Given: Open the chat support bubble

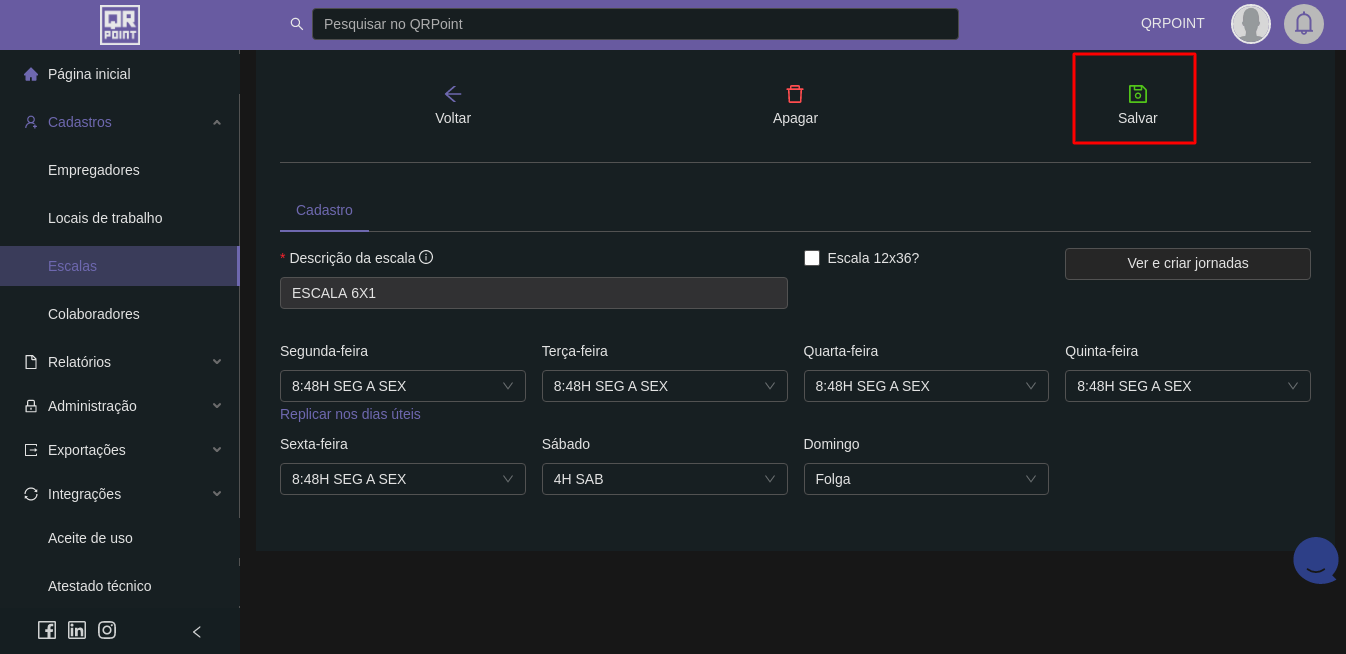Looking at the screenshot, I should pyautogui.click(x=1315, y=560).
